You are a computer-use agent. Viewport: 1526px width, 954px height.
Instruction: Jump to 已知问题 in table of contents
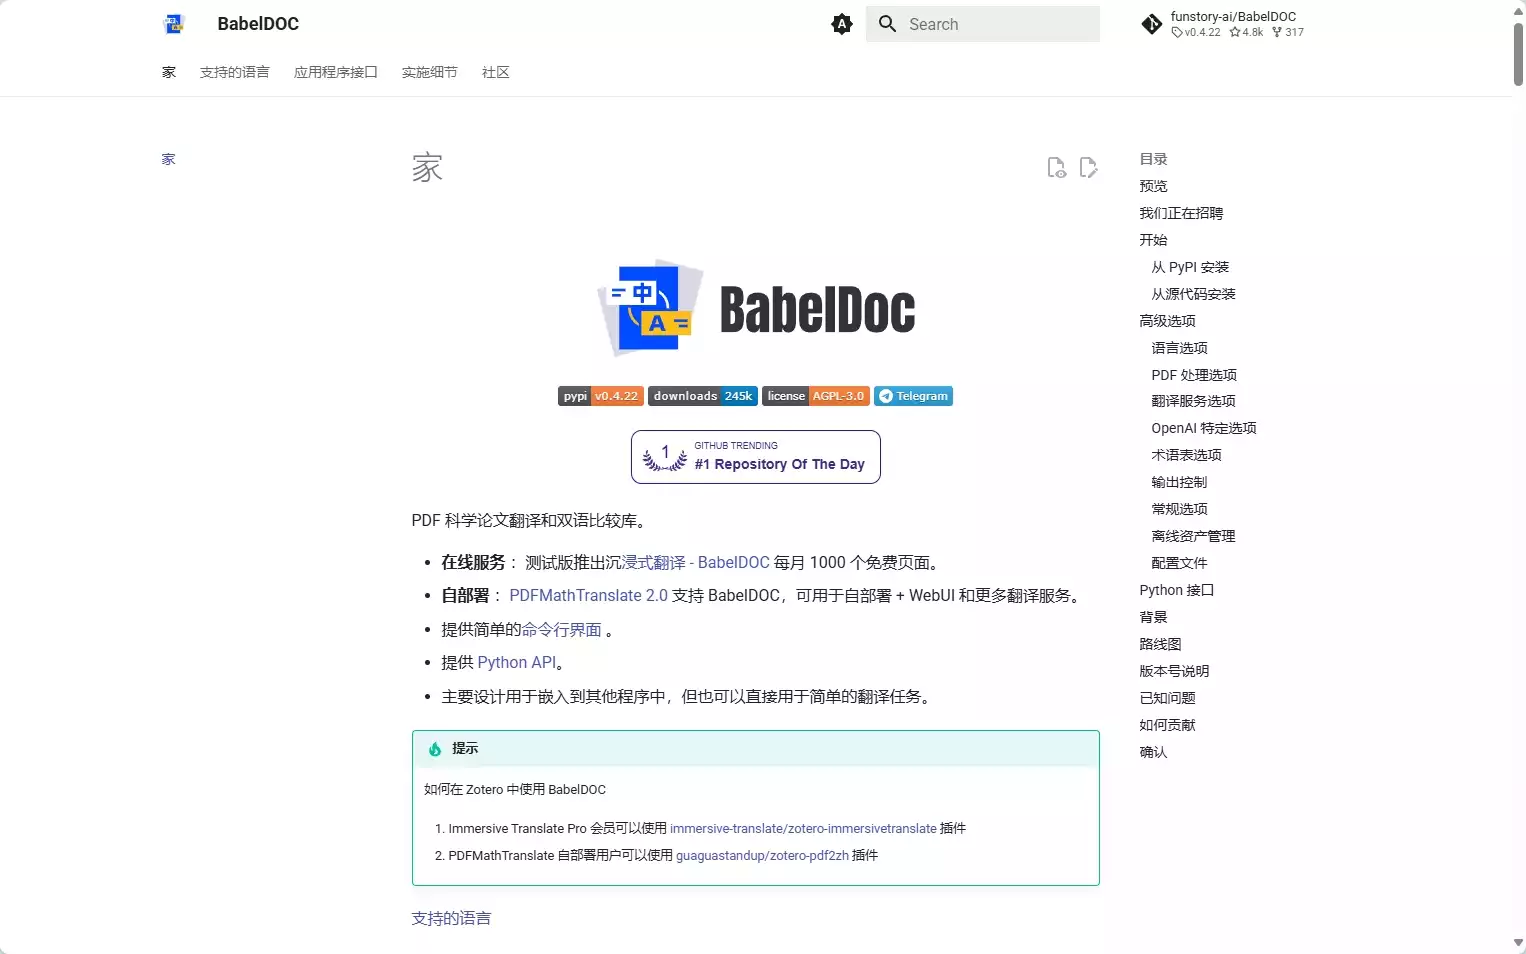1167,698
